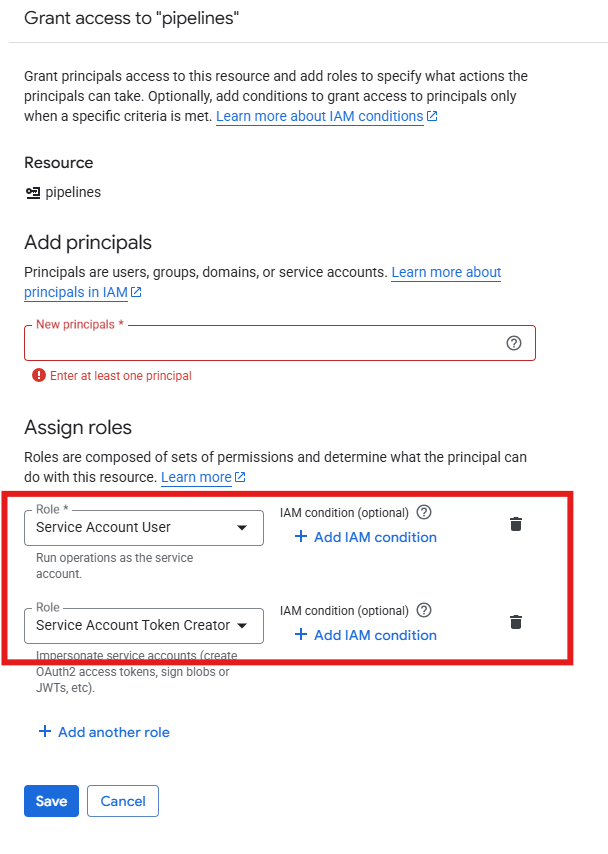Open Learn more link under Assign roles
The height and width of the screenshot is (854, 608).
pyautogui.click(x=196, y=477)
